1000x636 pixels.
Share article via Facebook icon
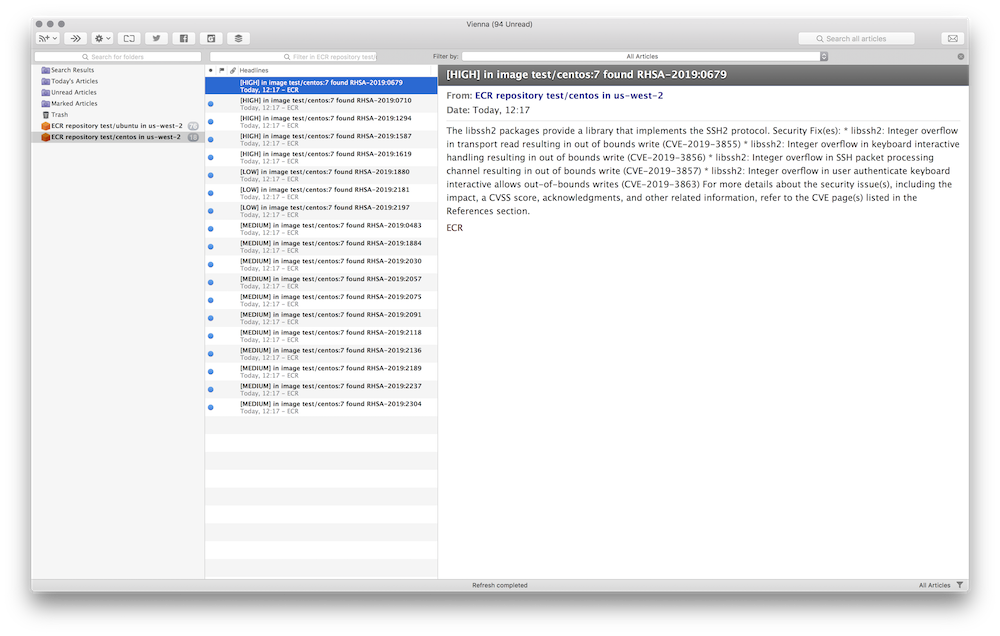[x=184, y=38]
